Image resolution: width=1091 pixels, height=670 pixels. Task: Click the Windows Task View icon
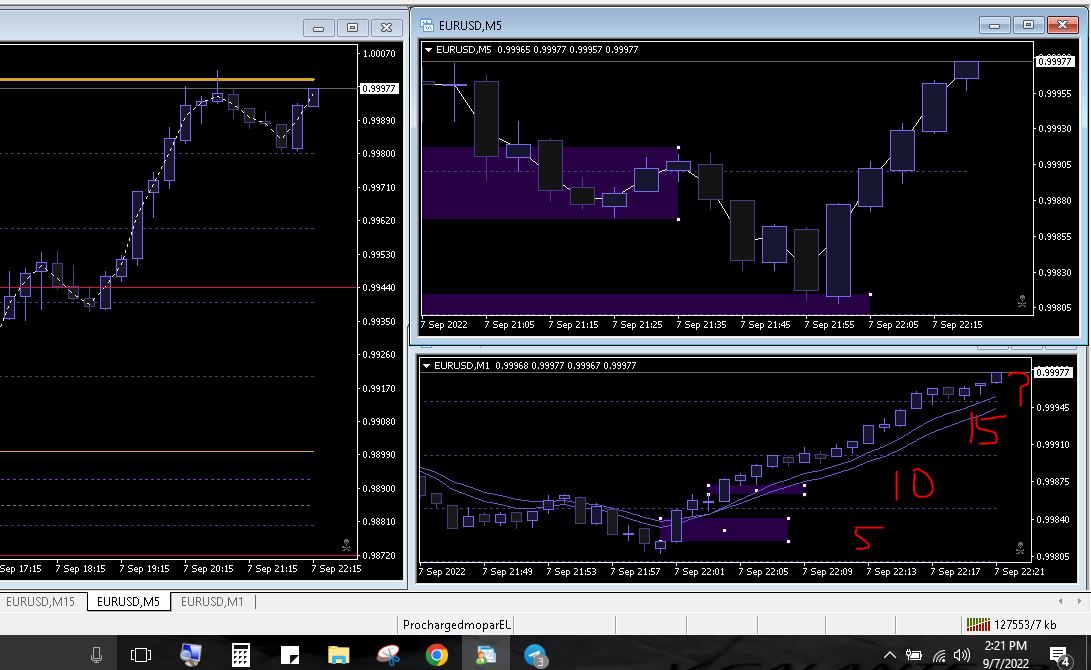pyautogui.click(x=141, y=655)
